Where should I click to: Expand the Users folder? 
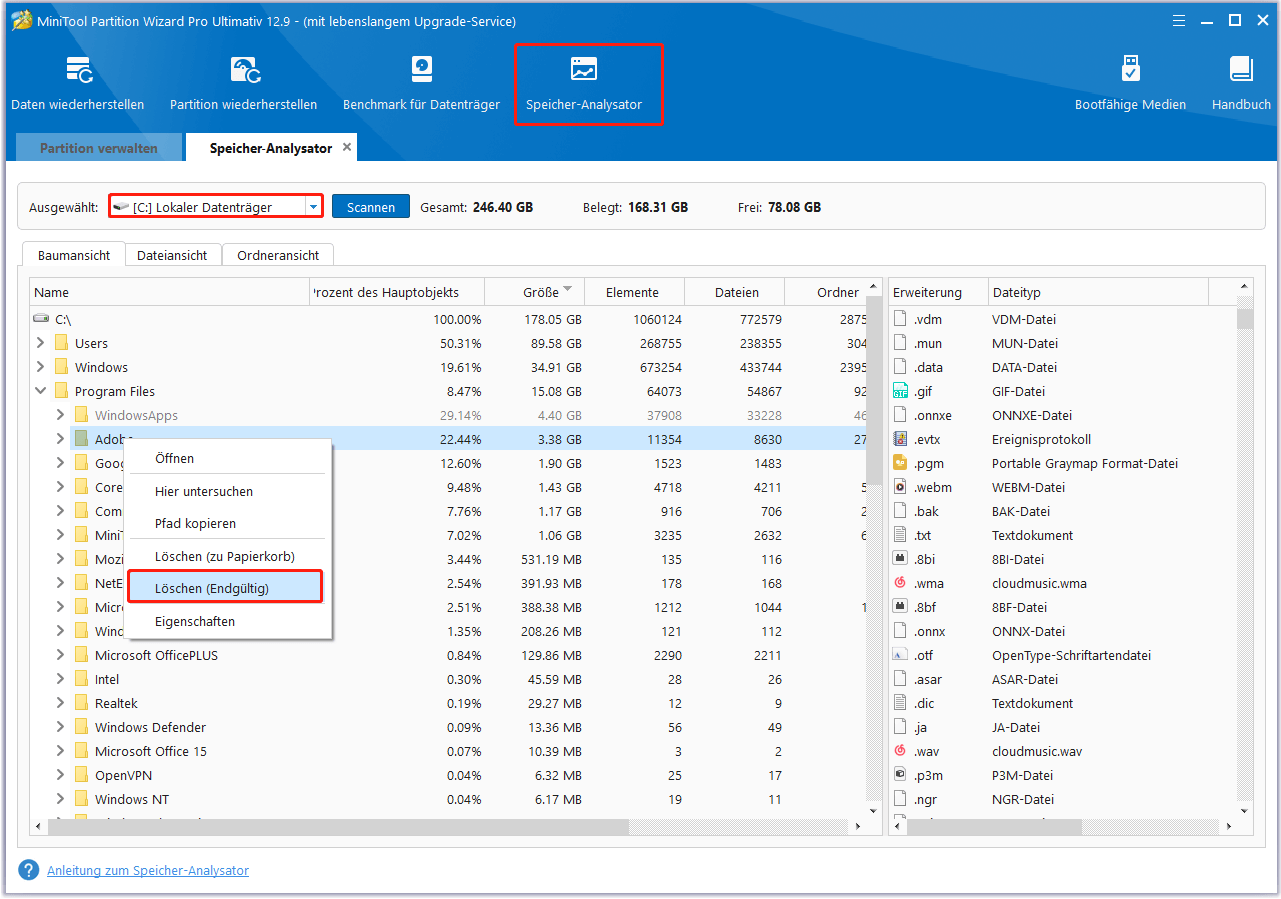[40, 343]
